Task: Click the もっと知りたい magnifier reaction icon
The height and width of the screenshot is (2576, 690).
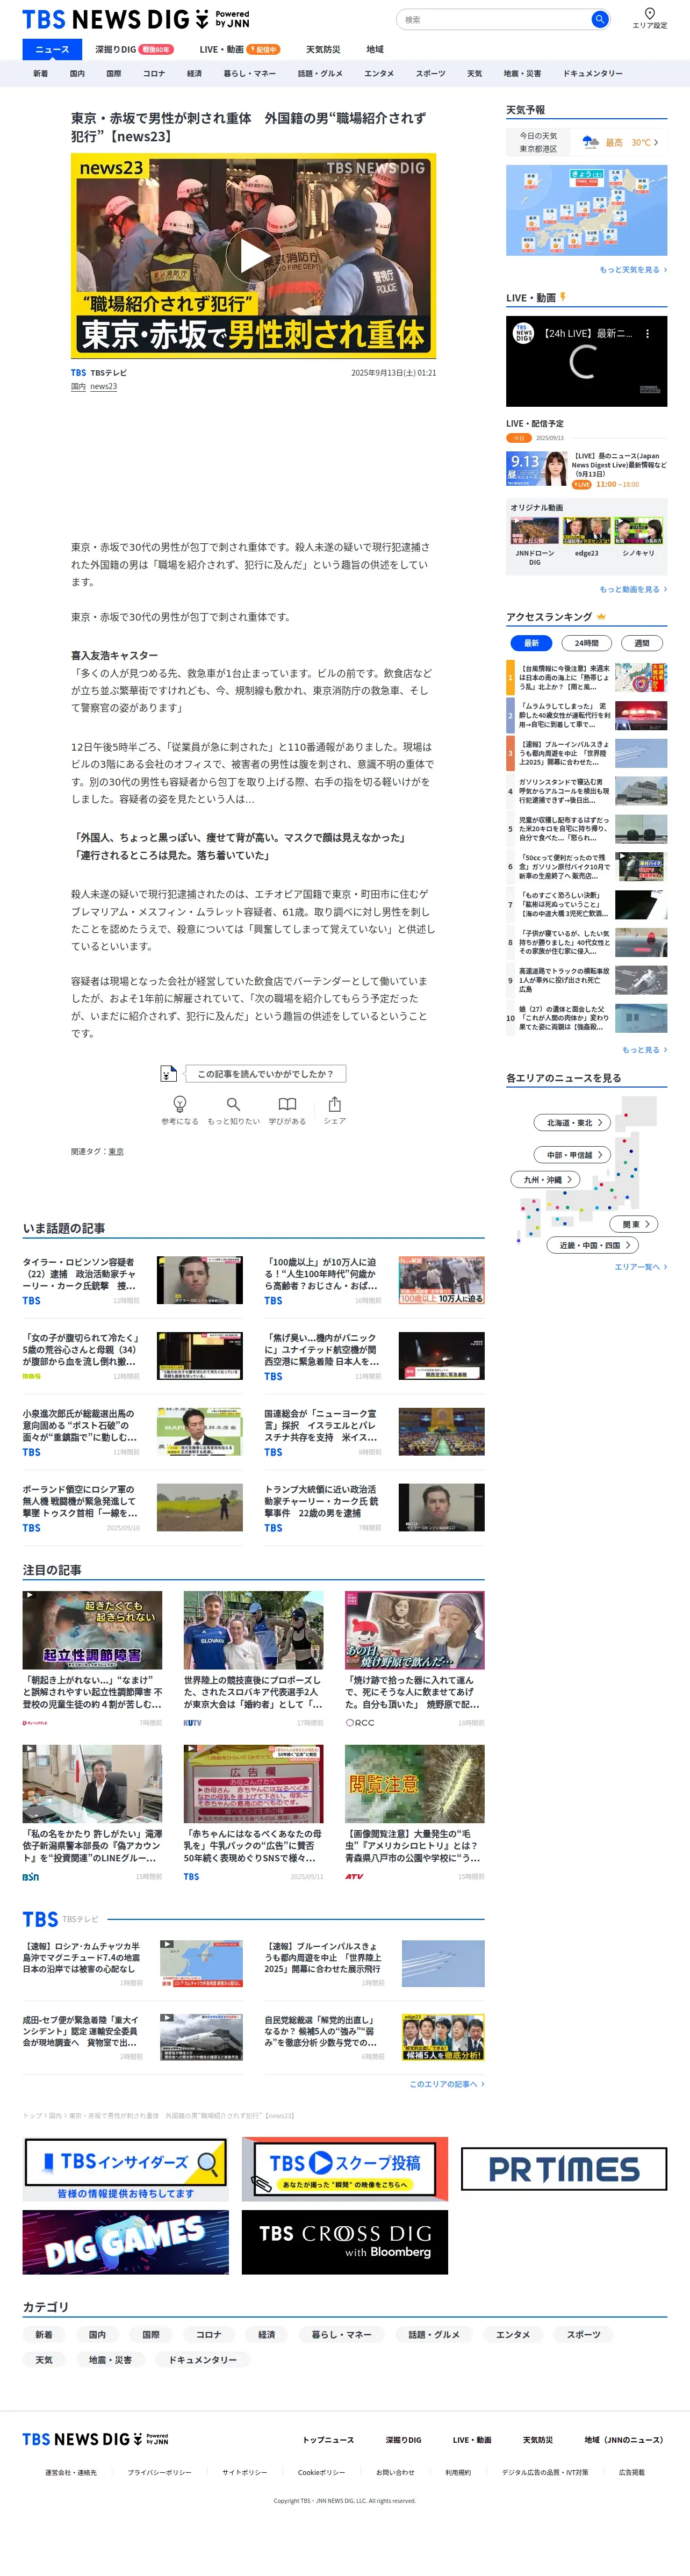Action: click(x=233, y=1104)
